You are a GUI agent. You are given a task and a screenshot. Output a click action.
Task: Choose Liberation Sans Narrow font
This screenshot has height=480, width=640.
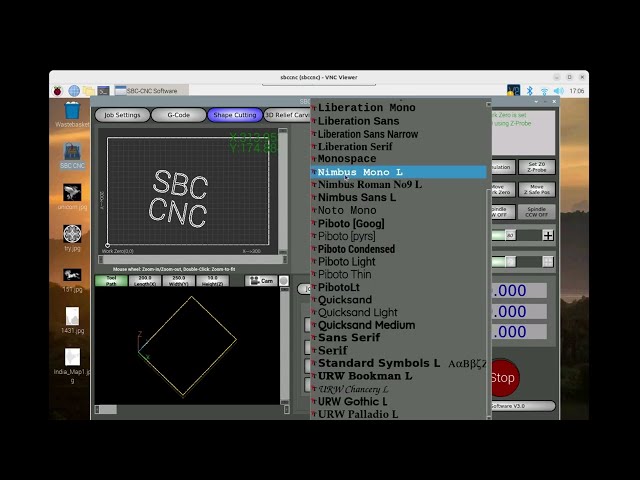[398, 134]
